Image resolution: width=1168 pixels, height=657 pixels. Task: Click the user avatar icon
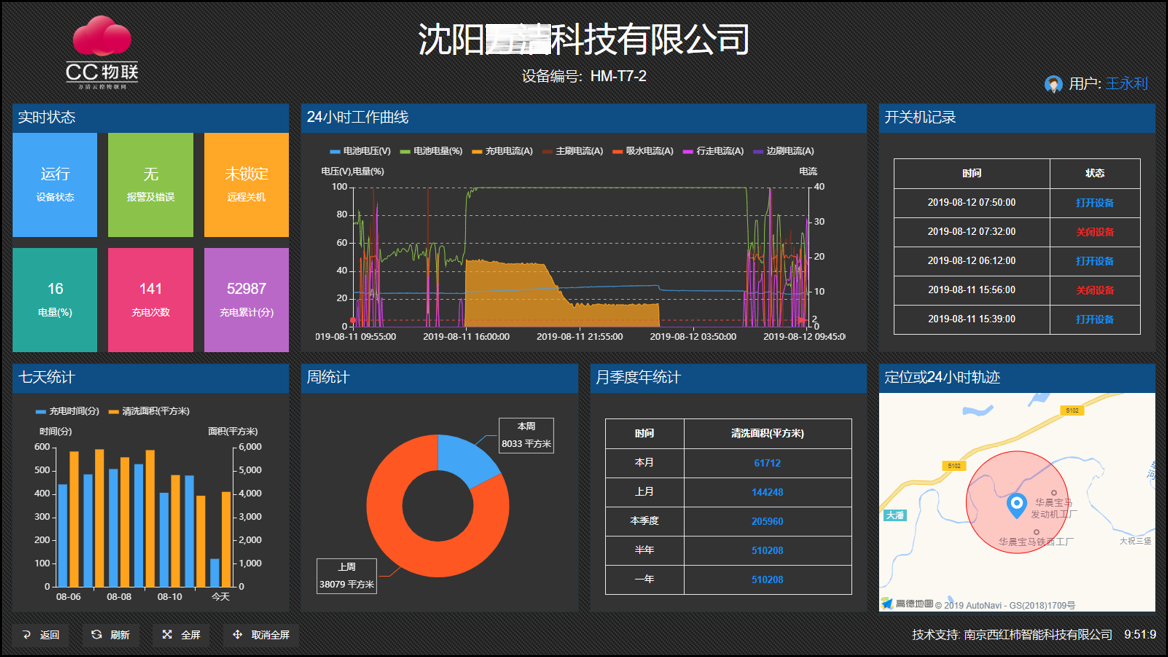1053,84
